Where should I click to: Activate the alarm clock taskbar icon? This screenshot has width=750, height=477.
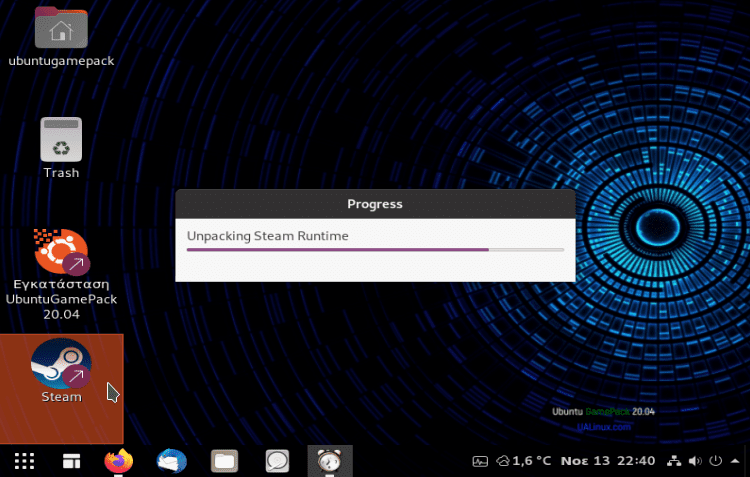[330, 461]
